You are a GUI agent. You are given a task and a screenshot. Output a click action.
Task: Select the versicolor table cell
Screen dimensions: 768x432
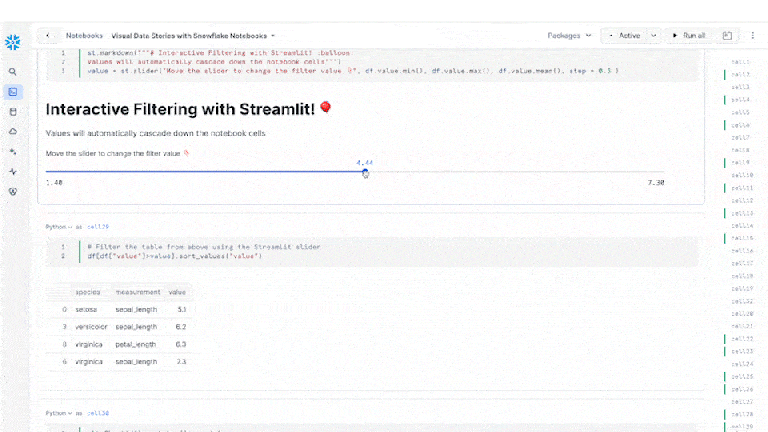[91, 327]
